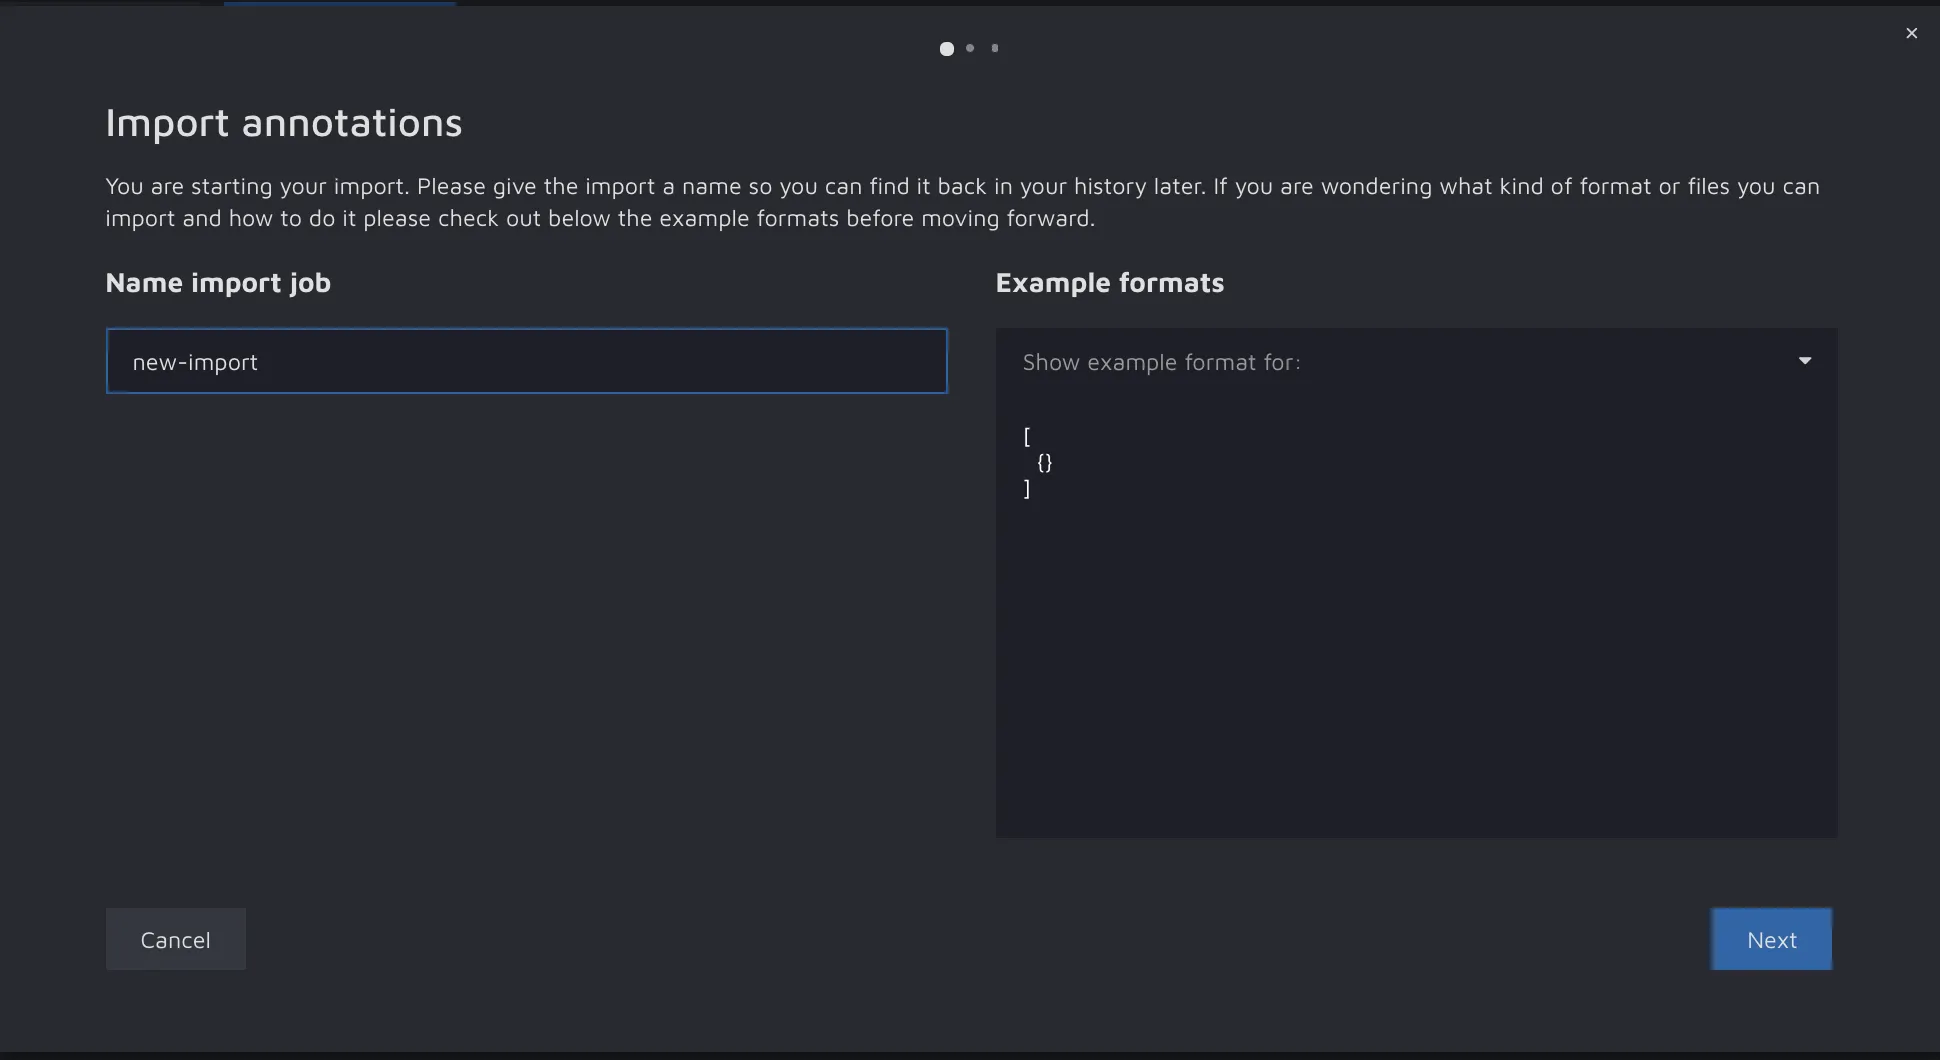
Task: Click the opening square bracket in example
Action: pyautogui.click(x=1027, y=437)
